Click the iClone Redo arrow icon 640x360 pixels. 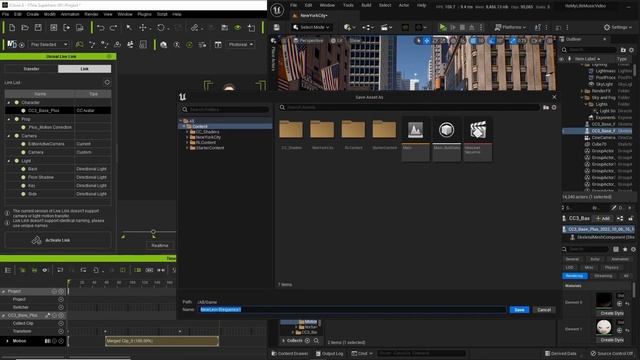[113, 27]
